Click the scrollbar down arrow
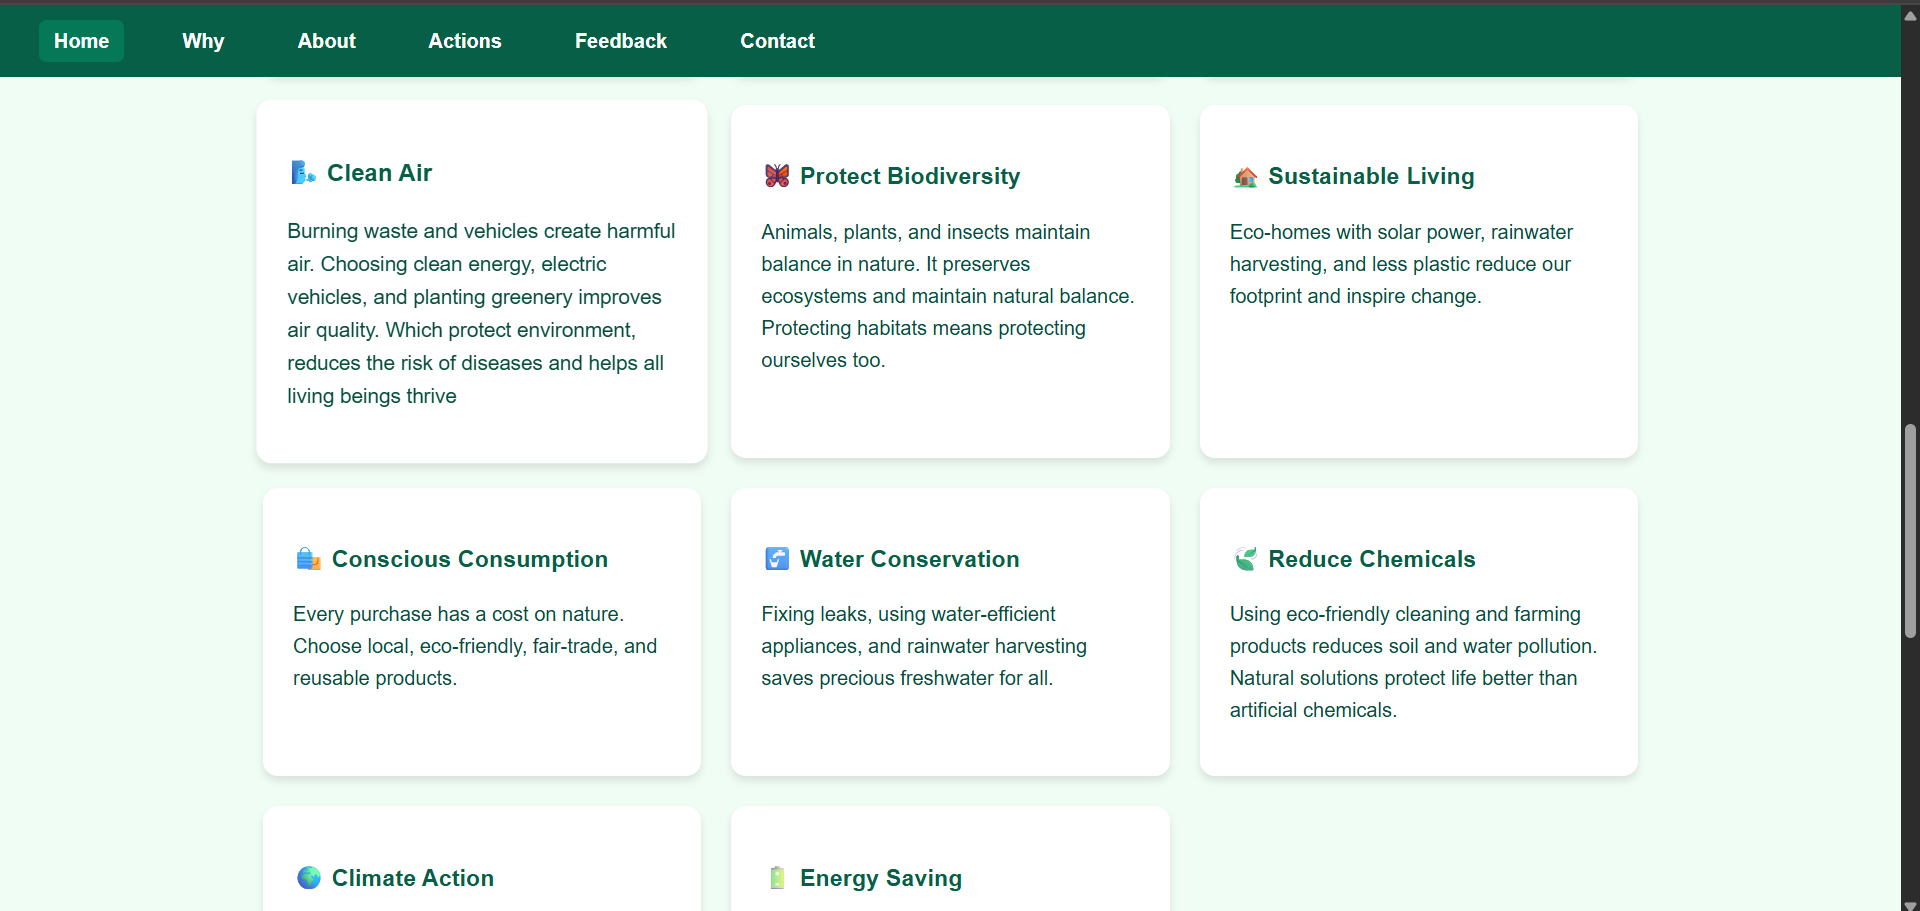Image resolution: width=1920 pixels, height=911 pixels. (x=1910, y=904)
